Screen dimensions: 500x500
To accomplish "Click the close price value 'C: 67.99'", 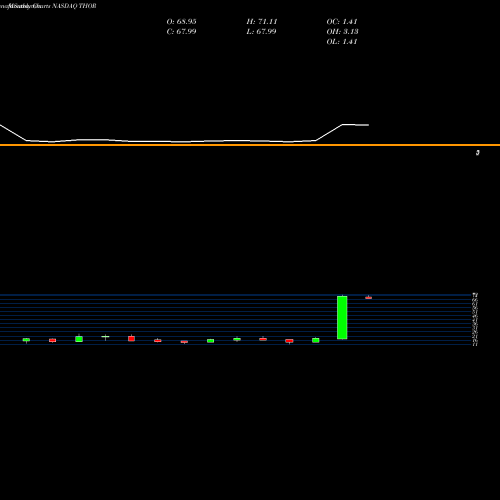I will 181,32.
